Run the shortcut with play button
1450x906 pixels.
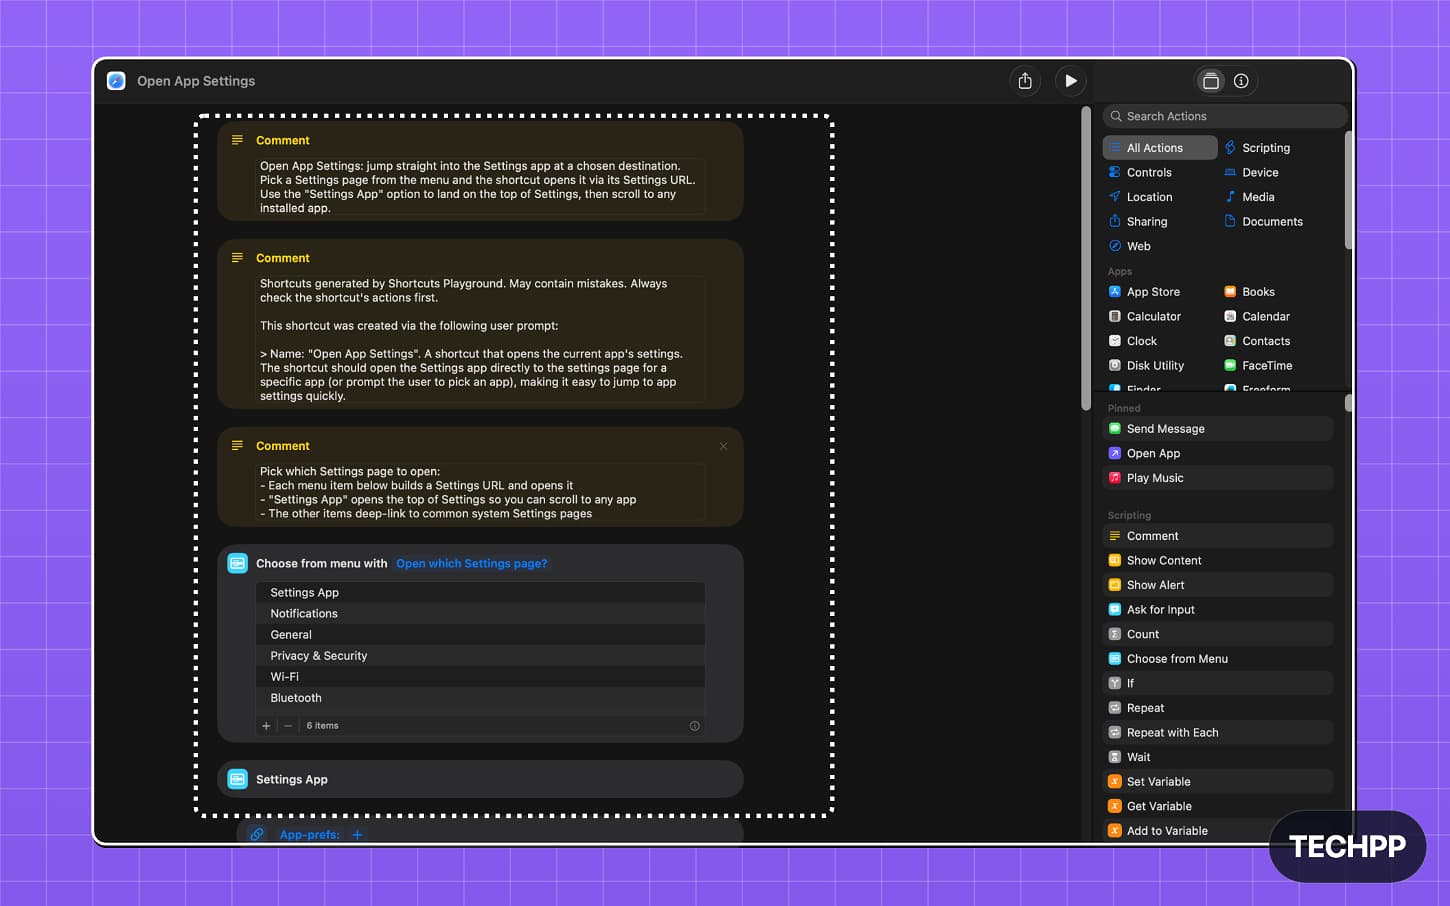1071,81
